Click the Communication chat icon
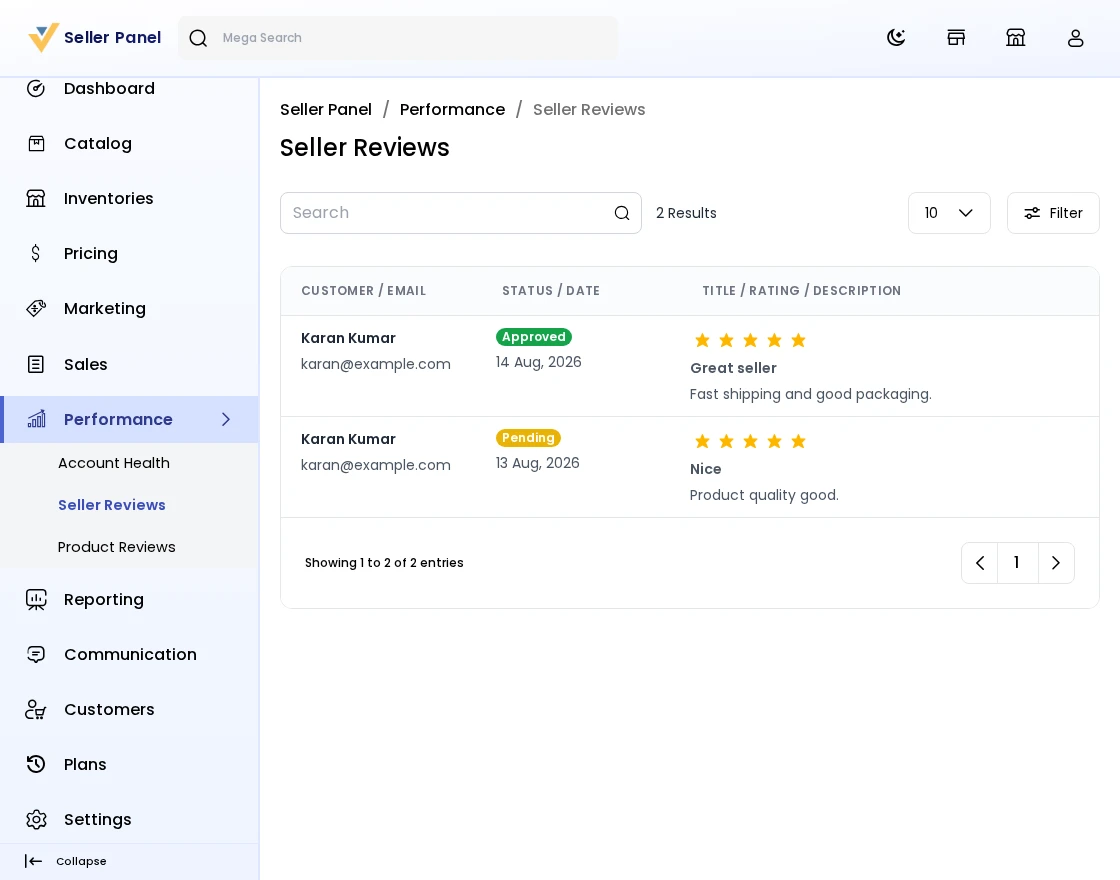The image size is (1120, 880). point(36,654)
